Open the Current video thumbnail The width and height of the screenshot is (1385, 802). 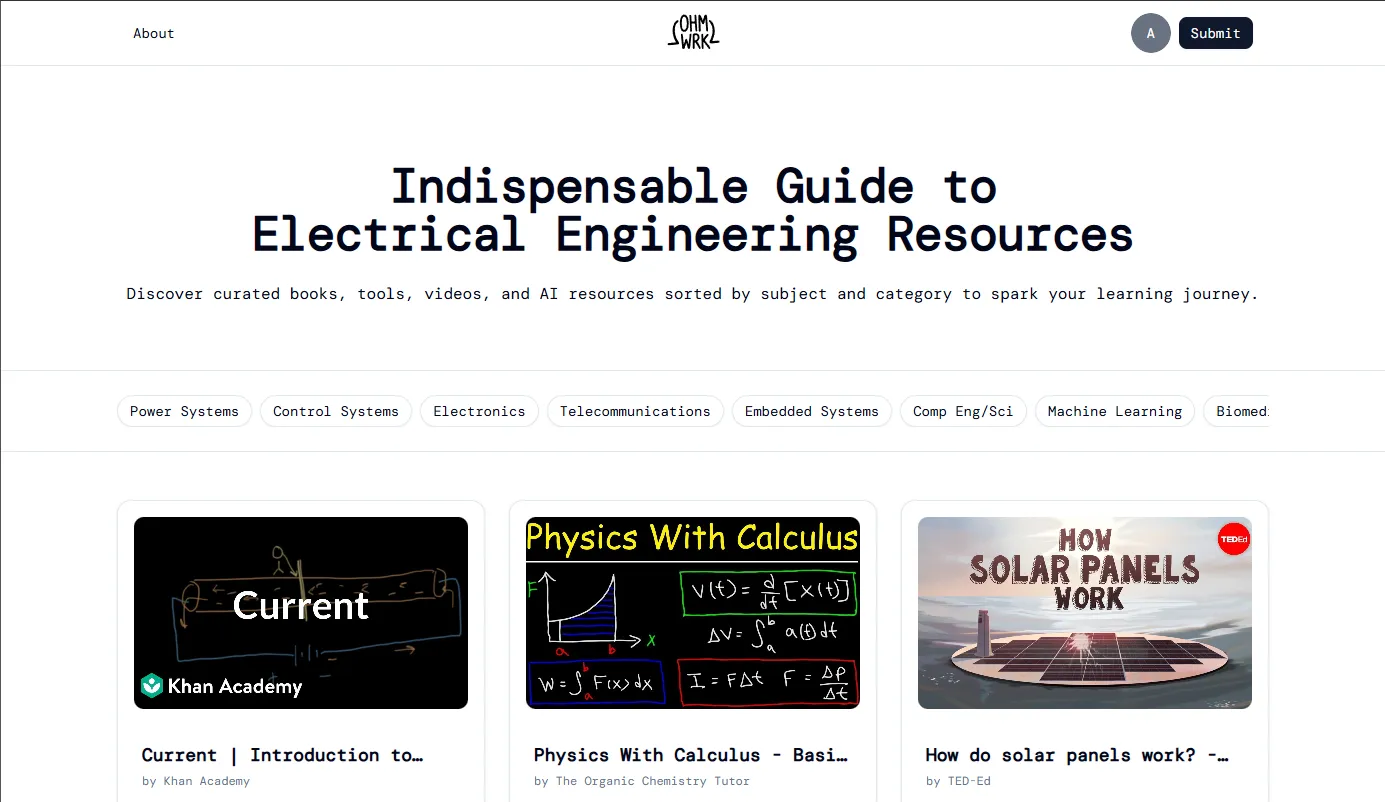301,612
